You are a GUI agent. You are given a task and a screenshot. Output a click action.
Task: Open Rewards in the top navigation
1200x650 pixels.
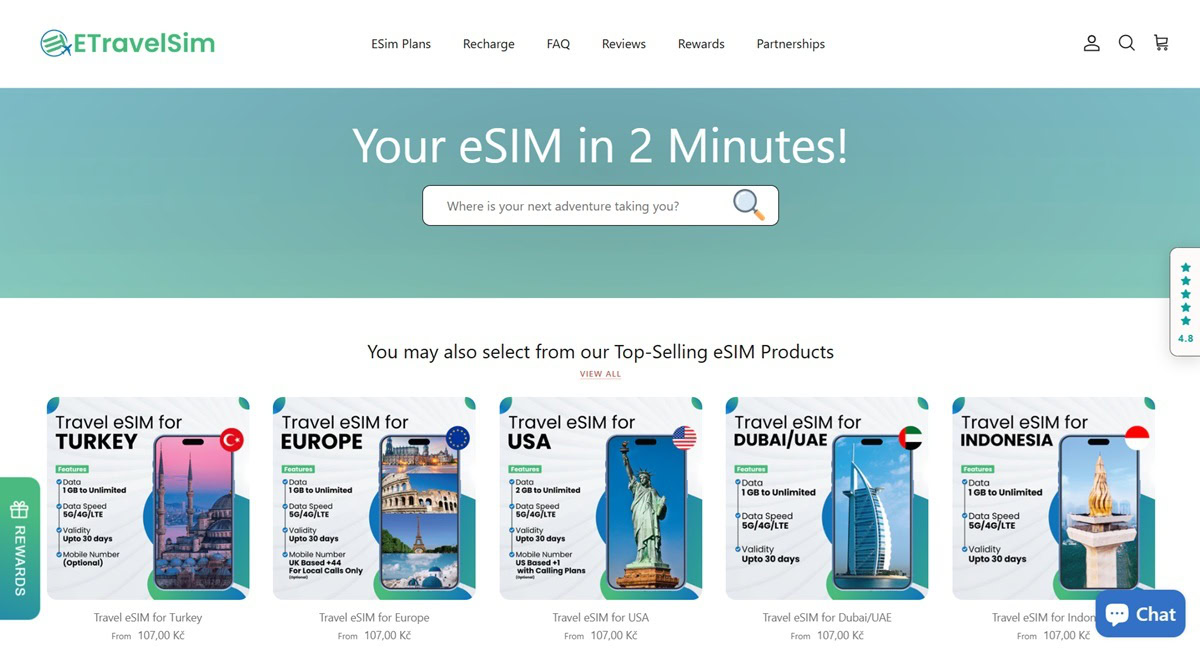click(701, 44)
